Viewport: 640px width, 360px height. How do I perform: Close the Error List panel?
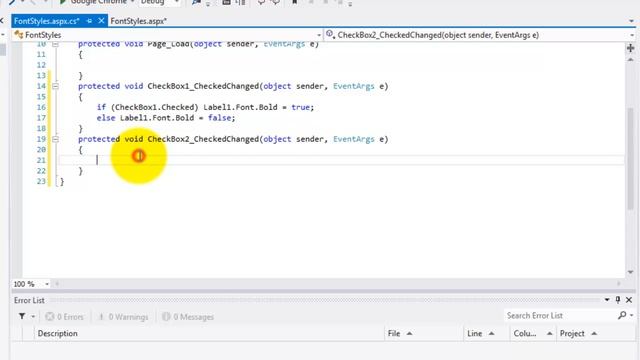coord(629,300)
